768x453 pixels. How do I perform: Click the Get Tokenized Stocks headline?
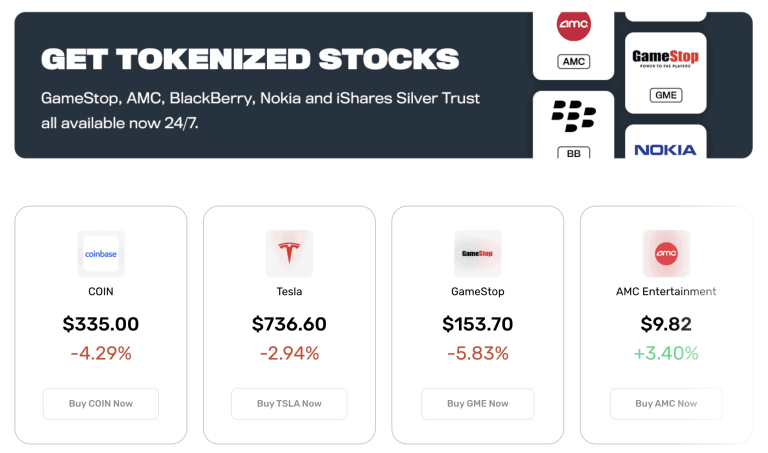pos(250,59)
